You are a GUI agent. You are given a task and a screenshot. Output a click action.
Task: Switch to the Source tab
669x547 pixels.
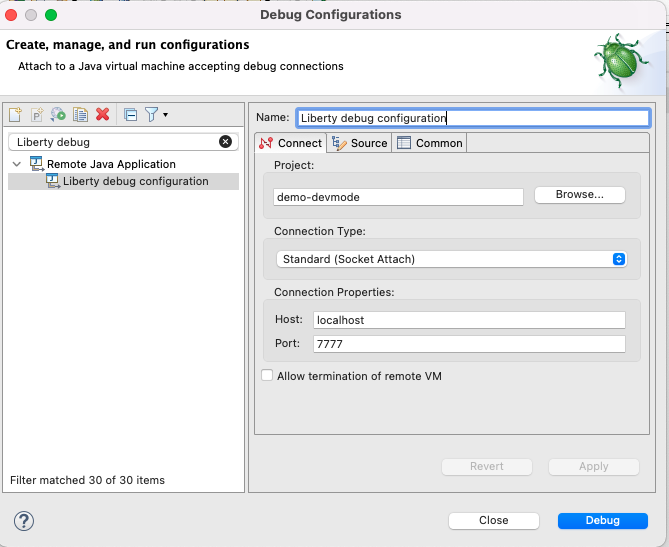[360, 143]
